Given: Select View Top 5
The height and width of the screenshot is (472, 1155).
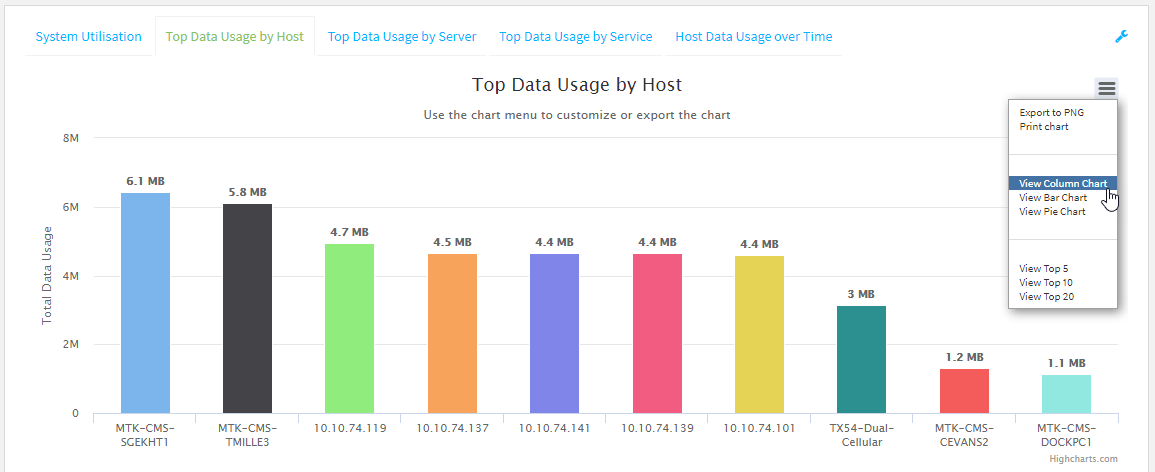Looking at the screenshot, I should (1044, 268).
